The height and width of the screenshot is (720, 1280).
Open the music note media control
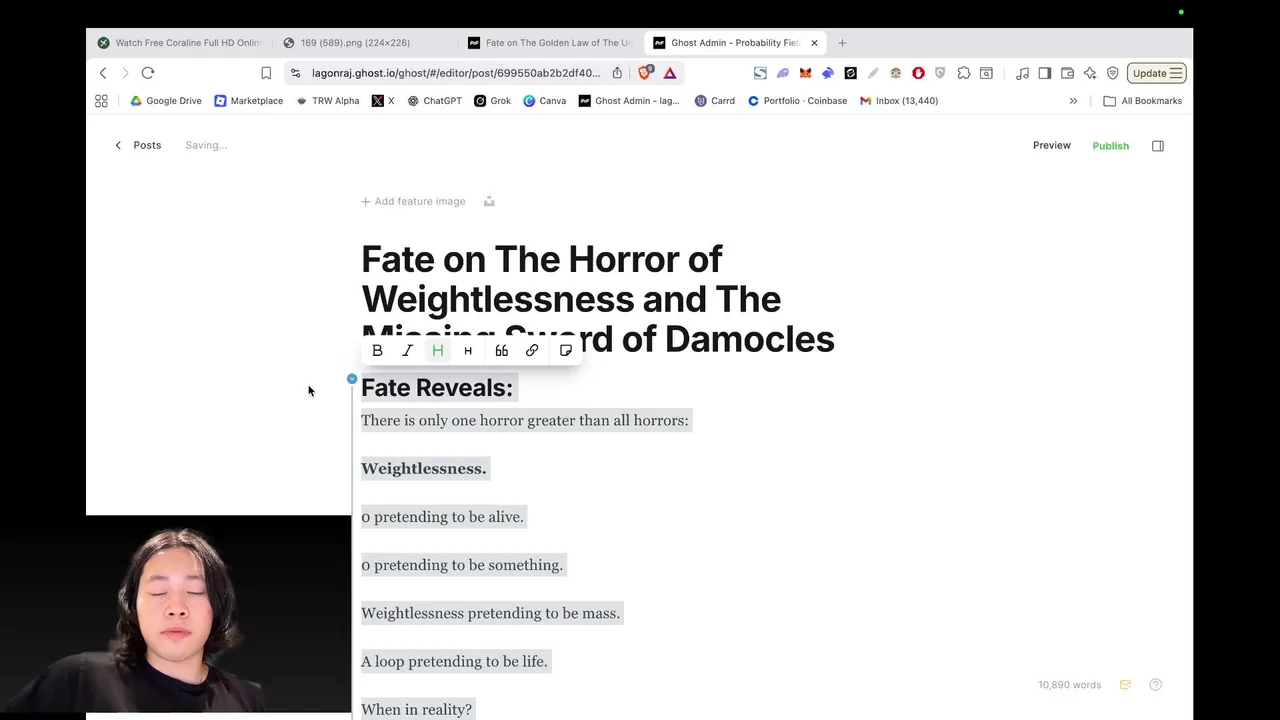[1022, 73]
